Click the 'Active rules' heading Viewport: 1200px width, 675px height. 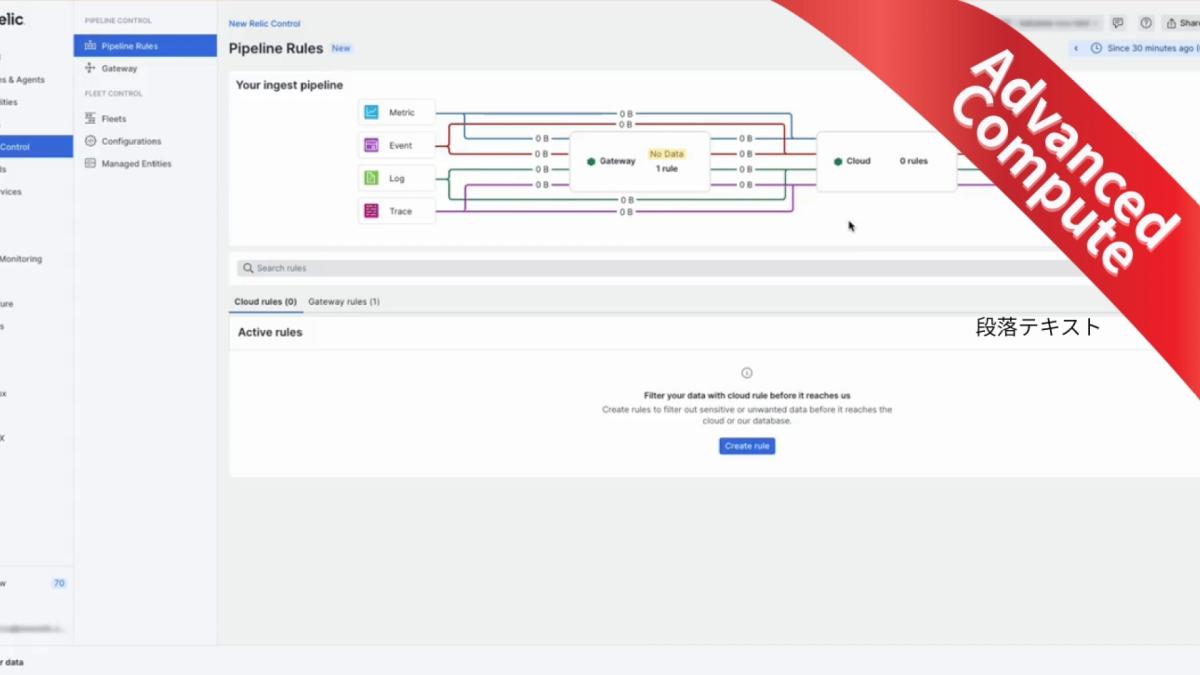(x=270, y=332)
